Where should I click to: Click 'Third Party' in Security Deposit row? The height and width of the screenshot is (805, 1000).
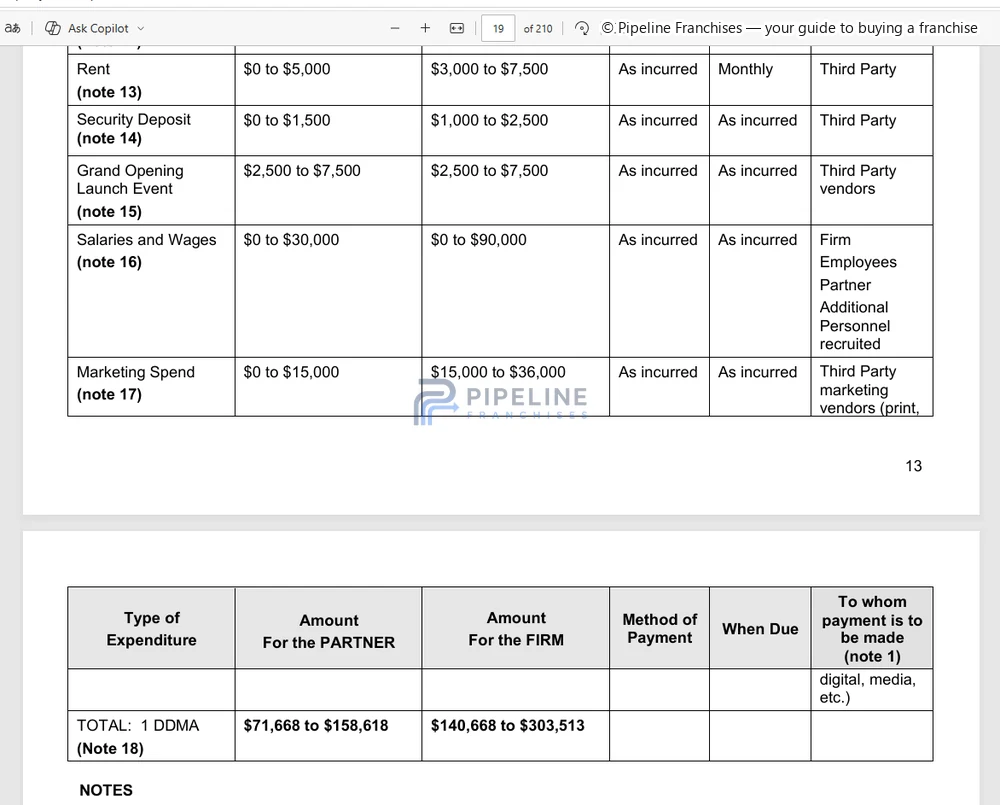tap(858, 120)
